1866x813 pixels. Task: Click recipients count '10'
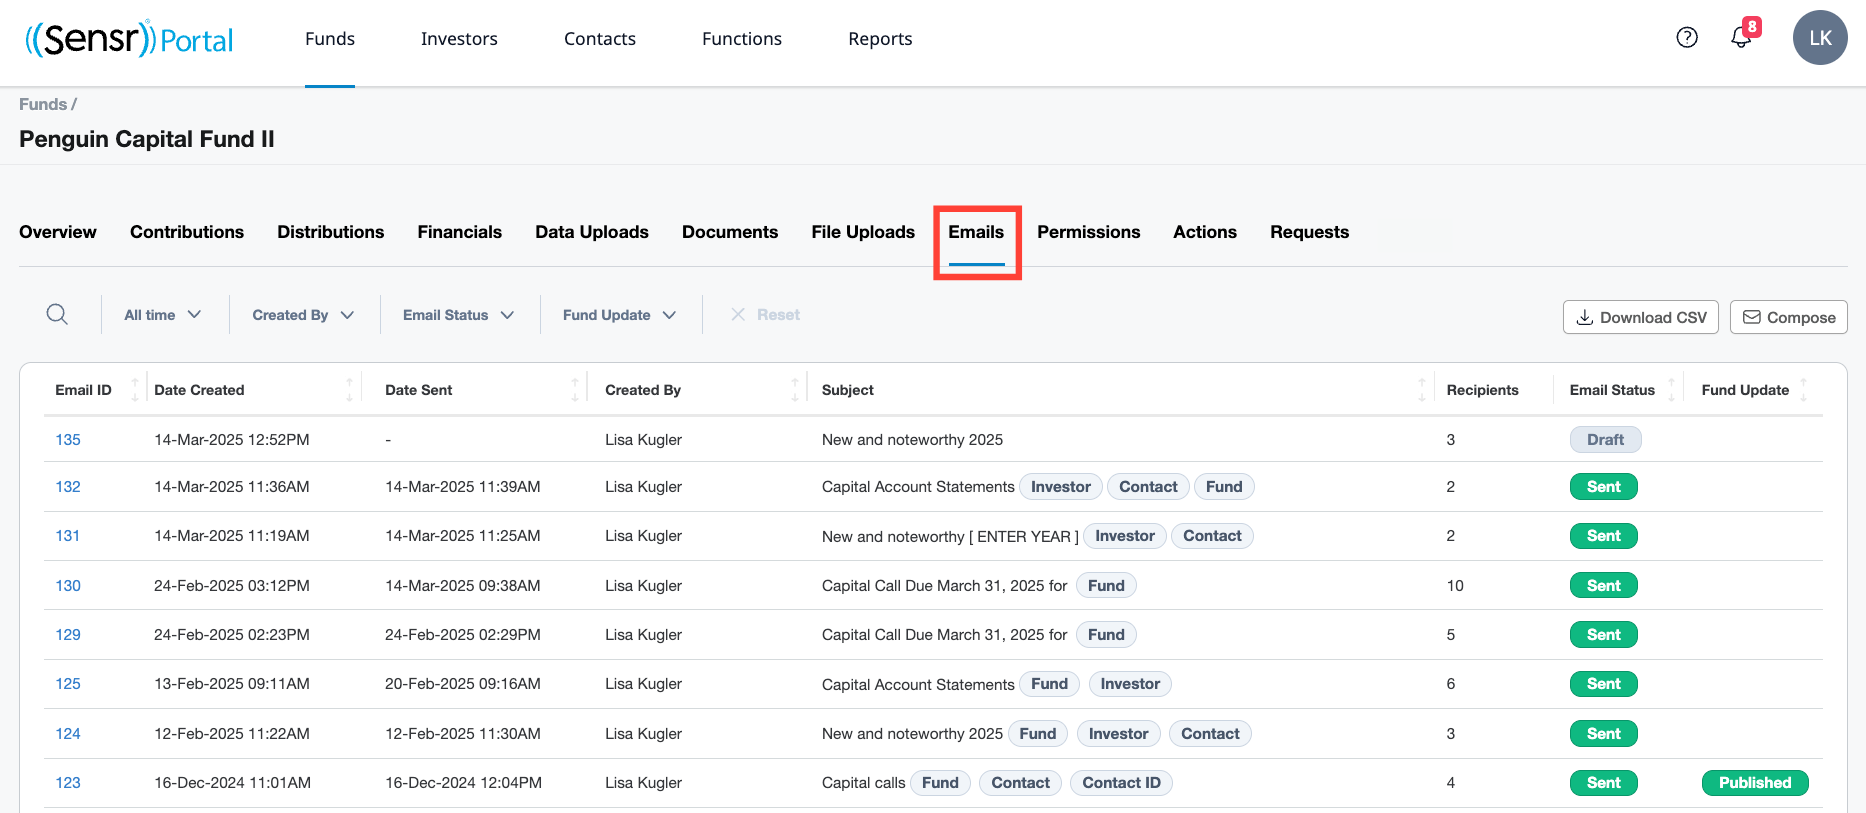click(1455, 586)
